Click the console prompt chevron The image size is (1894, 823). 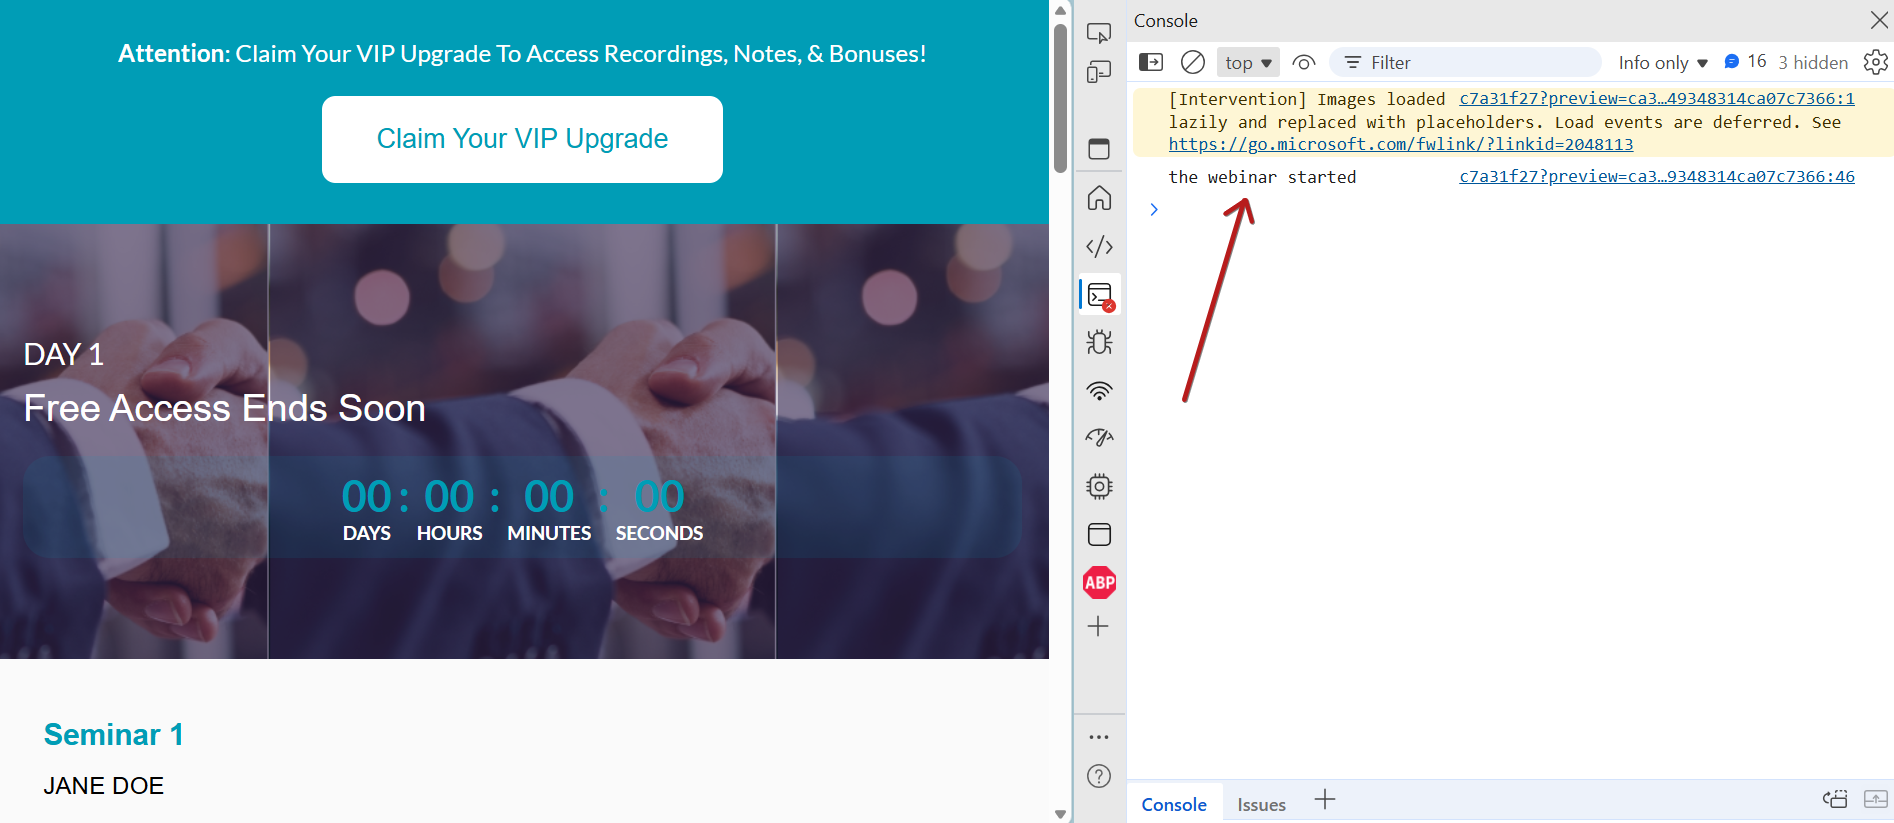click(1154, 209)
